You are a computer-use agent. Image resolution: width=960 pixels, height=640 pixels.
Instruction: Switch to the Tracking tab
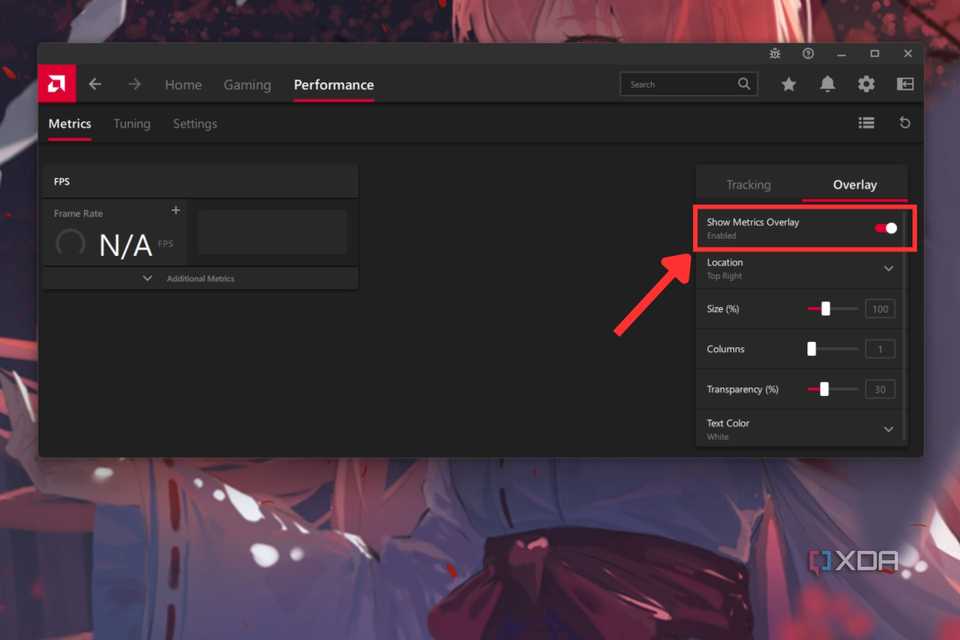point(748,184)
